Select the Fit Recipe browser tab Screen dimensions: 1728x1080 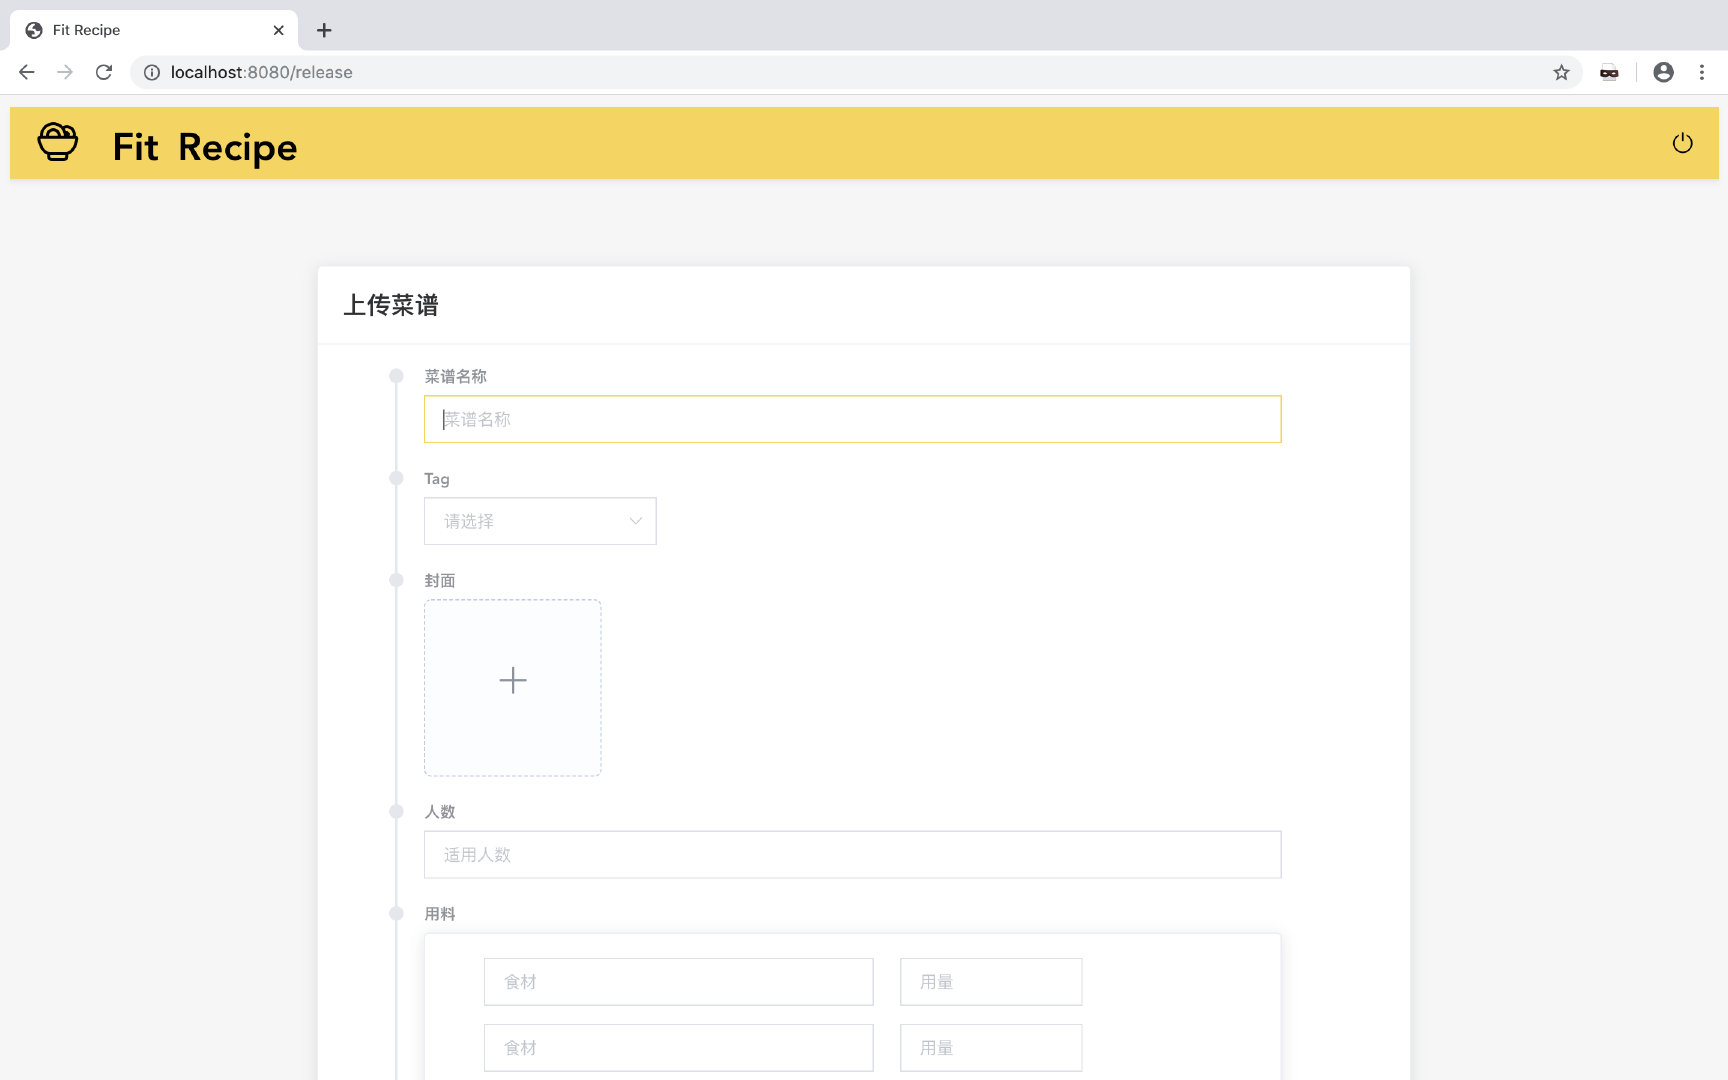pos(154,30)
